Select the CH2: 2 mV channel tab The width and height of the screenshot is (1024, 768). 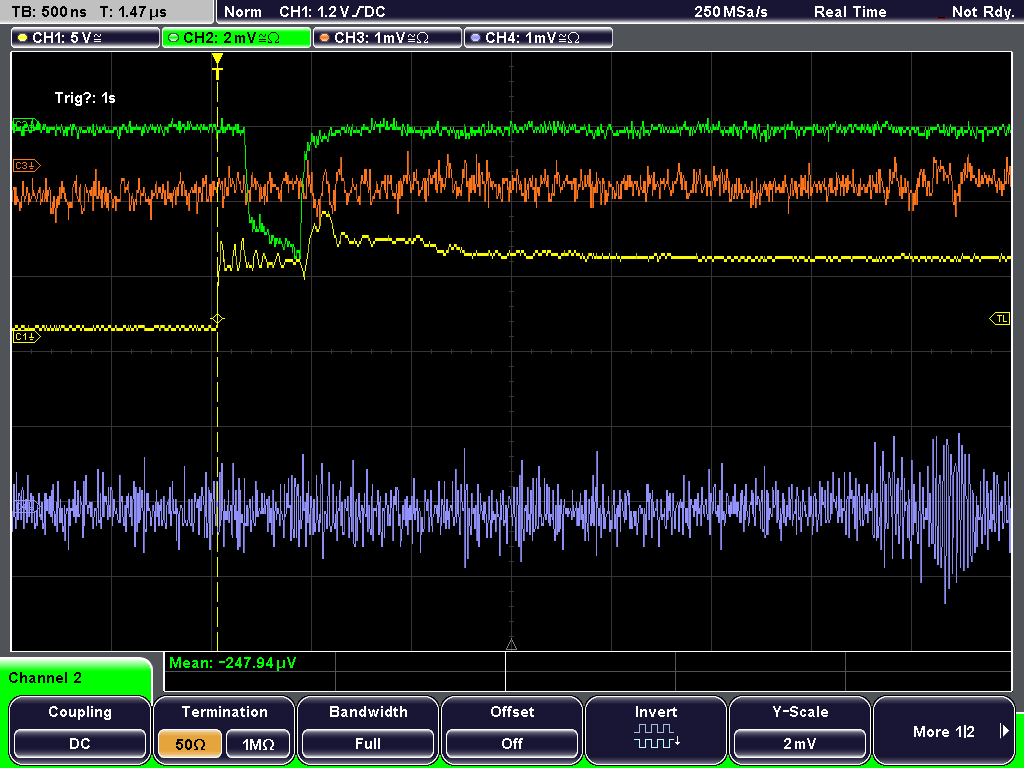point(236,38)
